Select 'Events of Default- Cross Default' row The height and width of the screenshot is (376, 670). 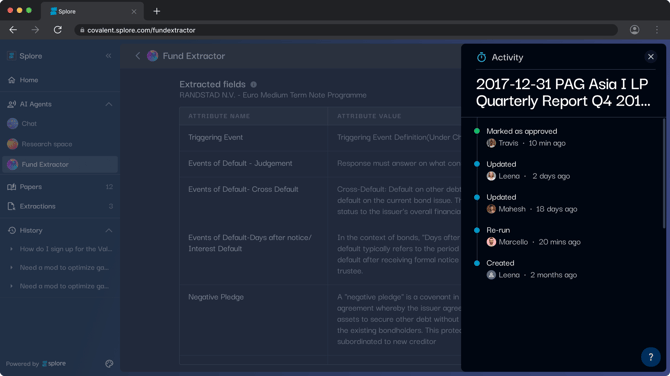[320, 200]
